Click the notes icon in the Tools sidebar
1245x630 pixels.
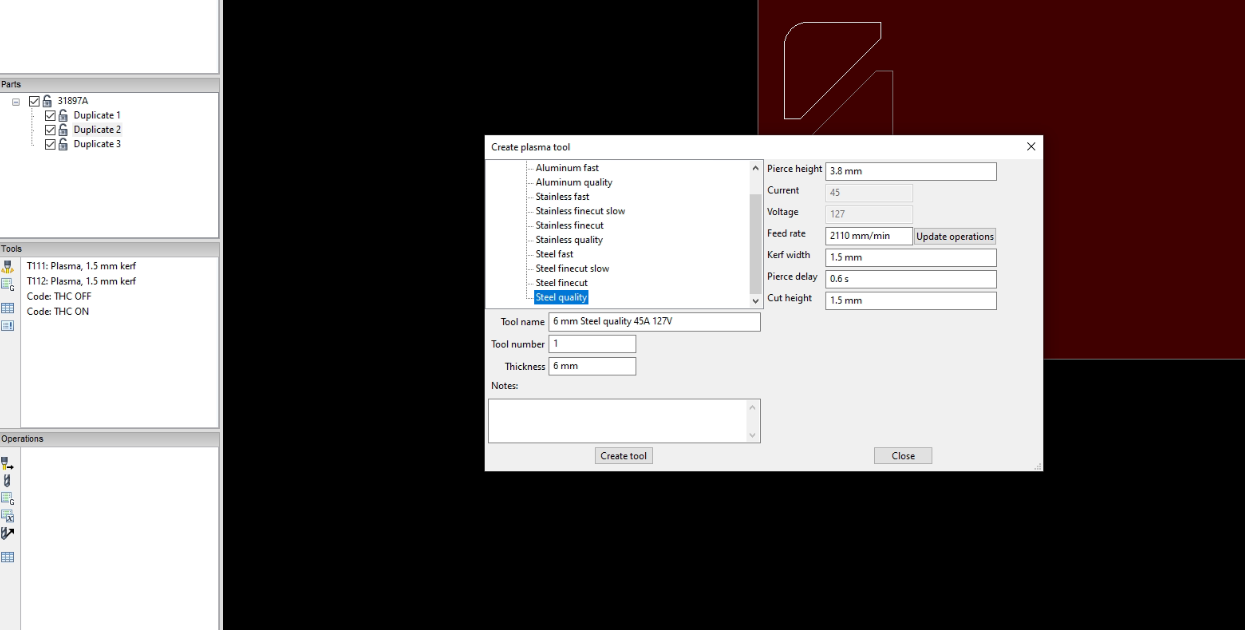coord(8,325)
